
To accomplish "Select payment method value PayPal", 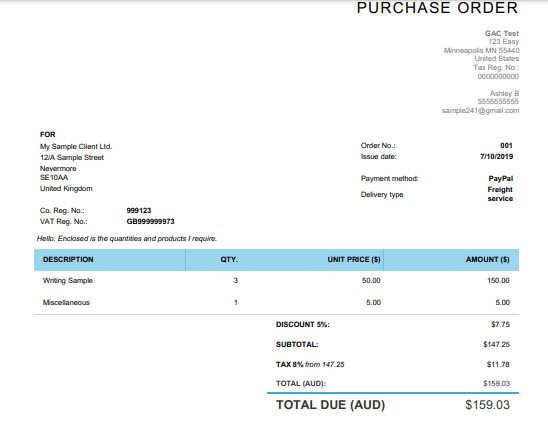I will [x=501, y=179].
